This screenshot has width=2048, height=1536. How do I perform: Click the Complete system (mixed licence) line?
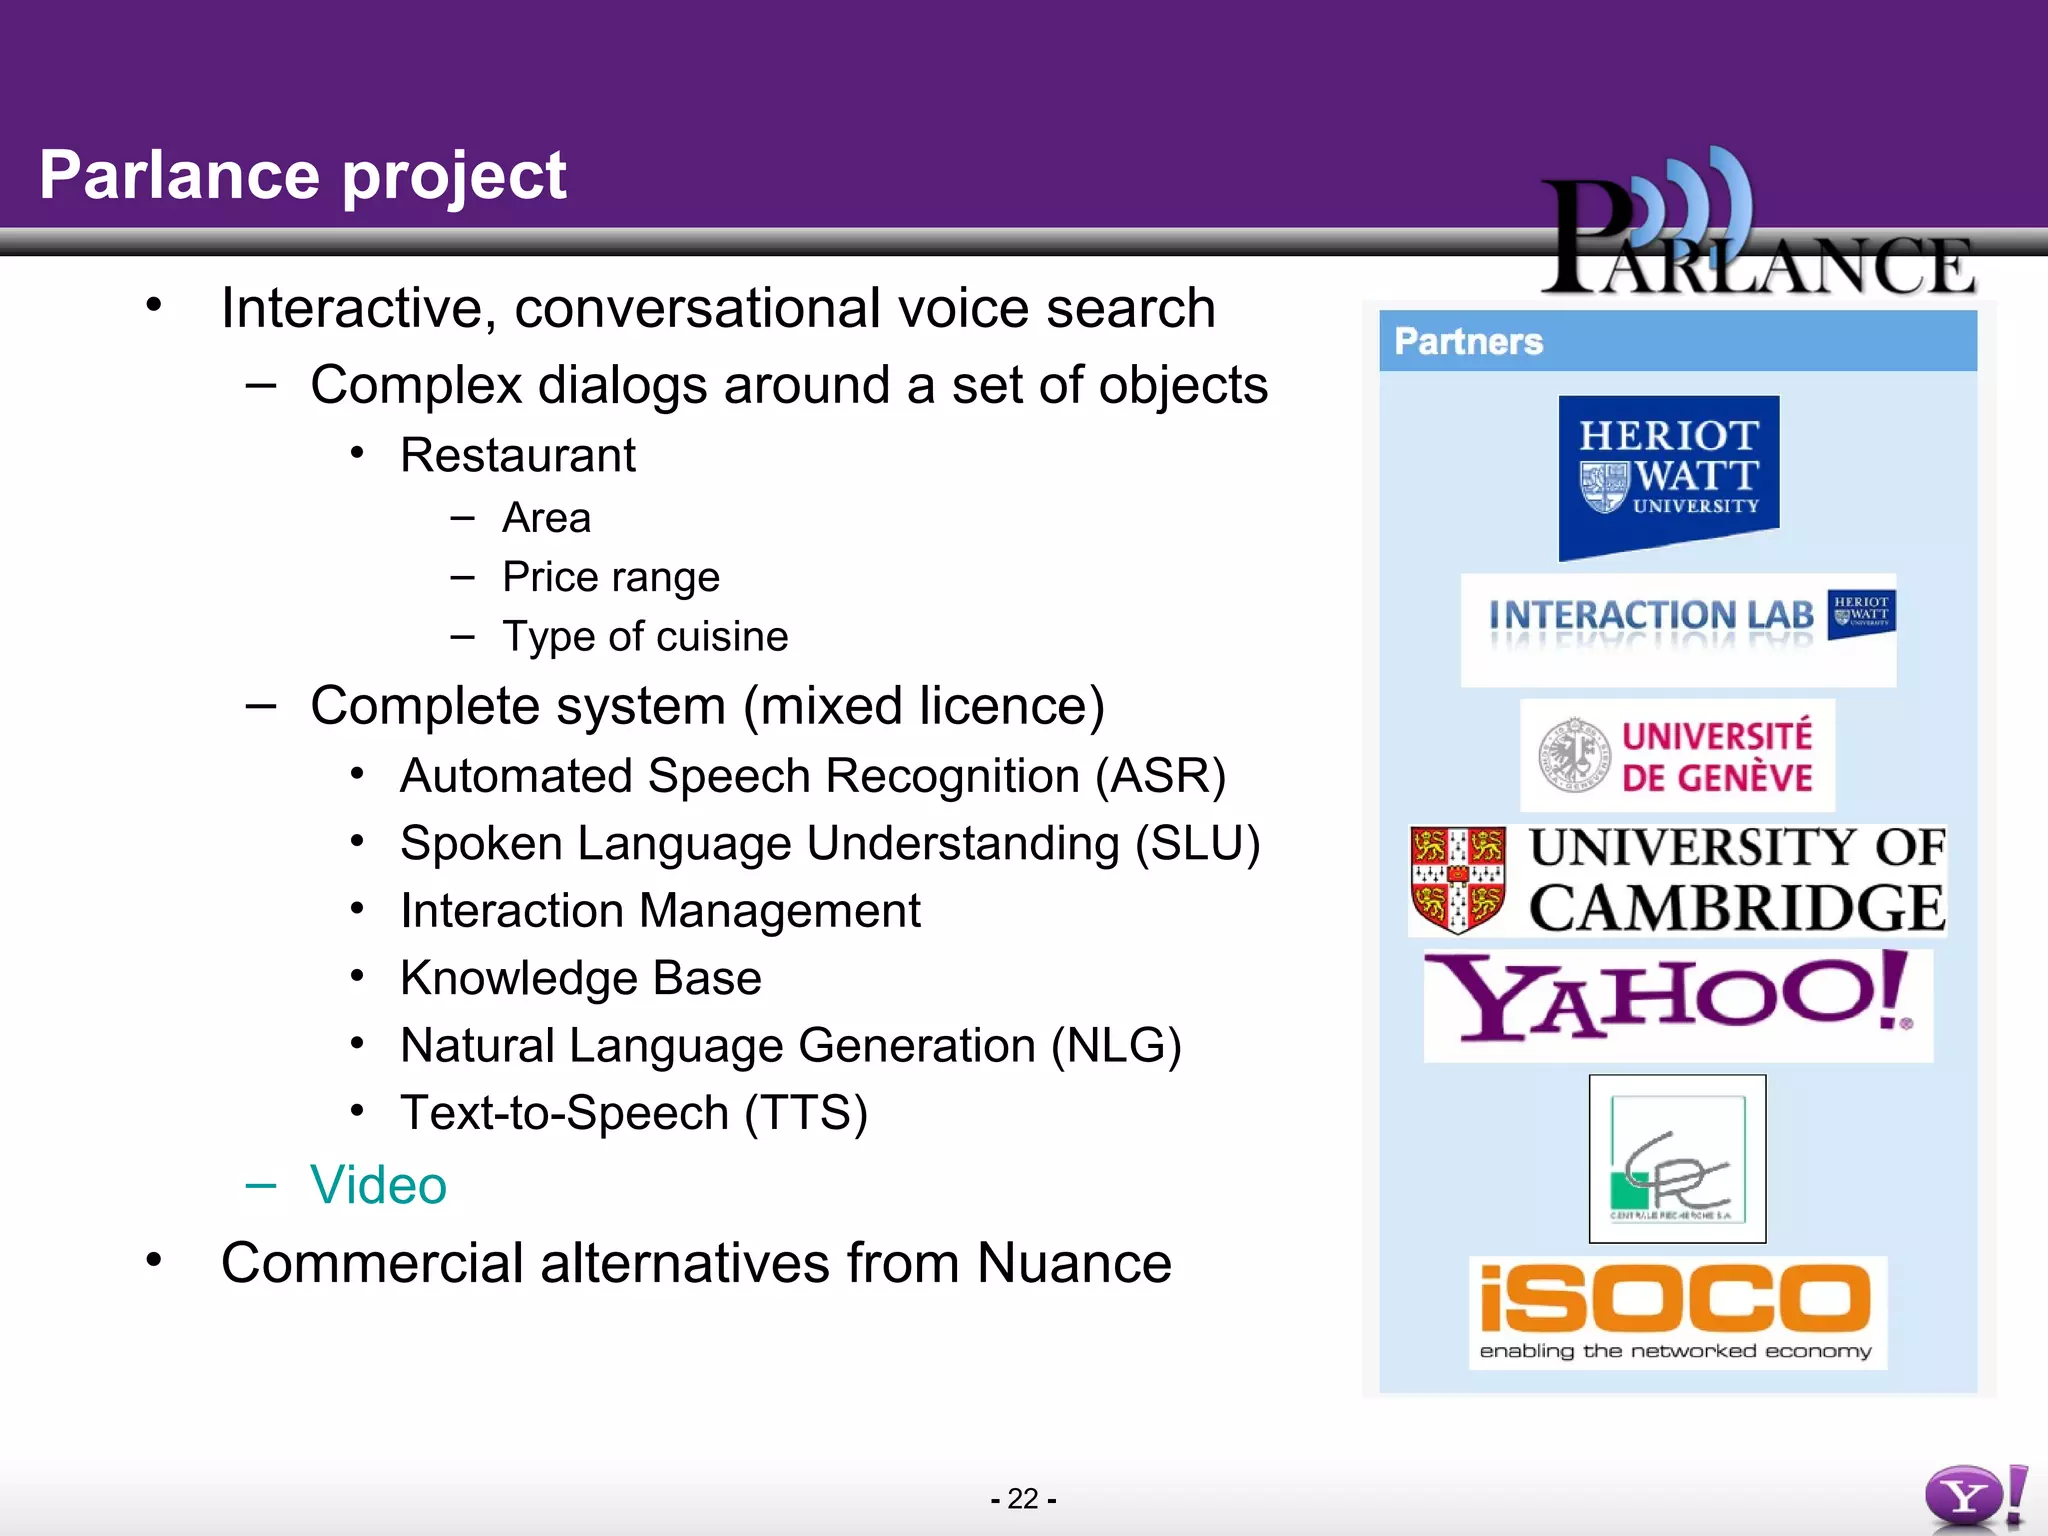[x=707, y=706]
